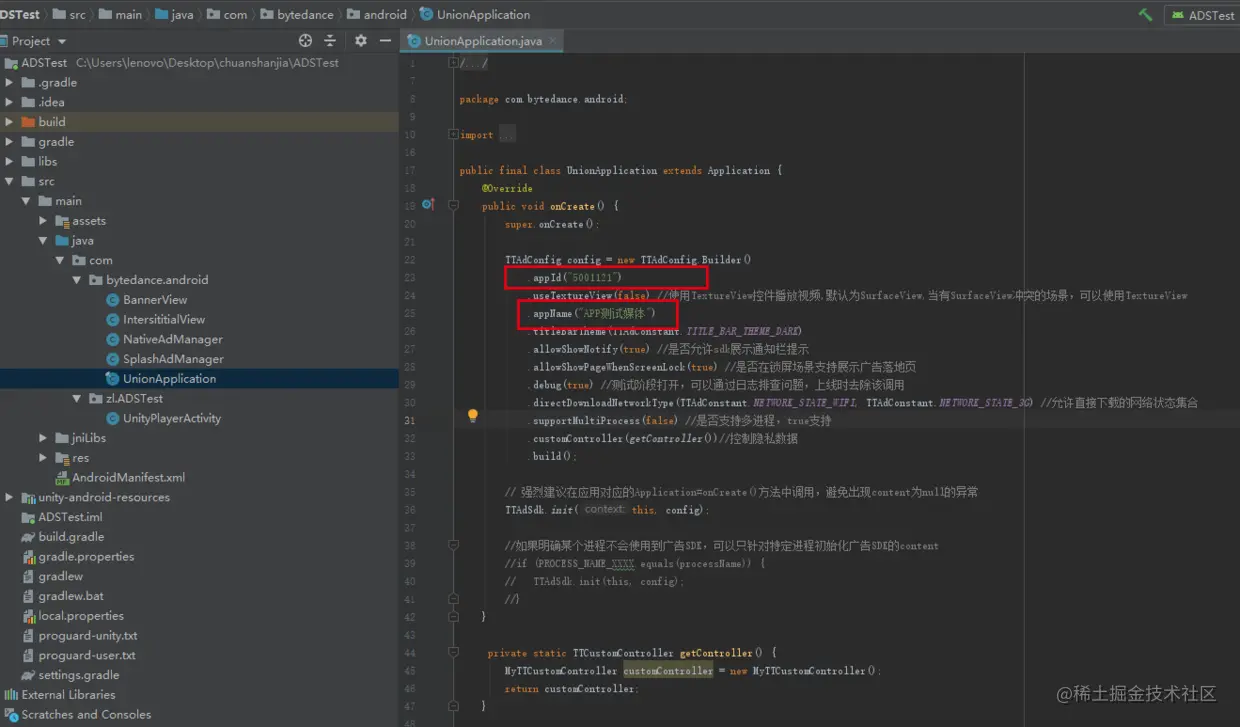Expand the libs folder arrow
The height and width of the screenshot is (727, 1240).
[9, 162]
